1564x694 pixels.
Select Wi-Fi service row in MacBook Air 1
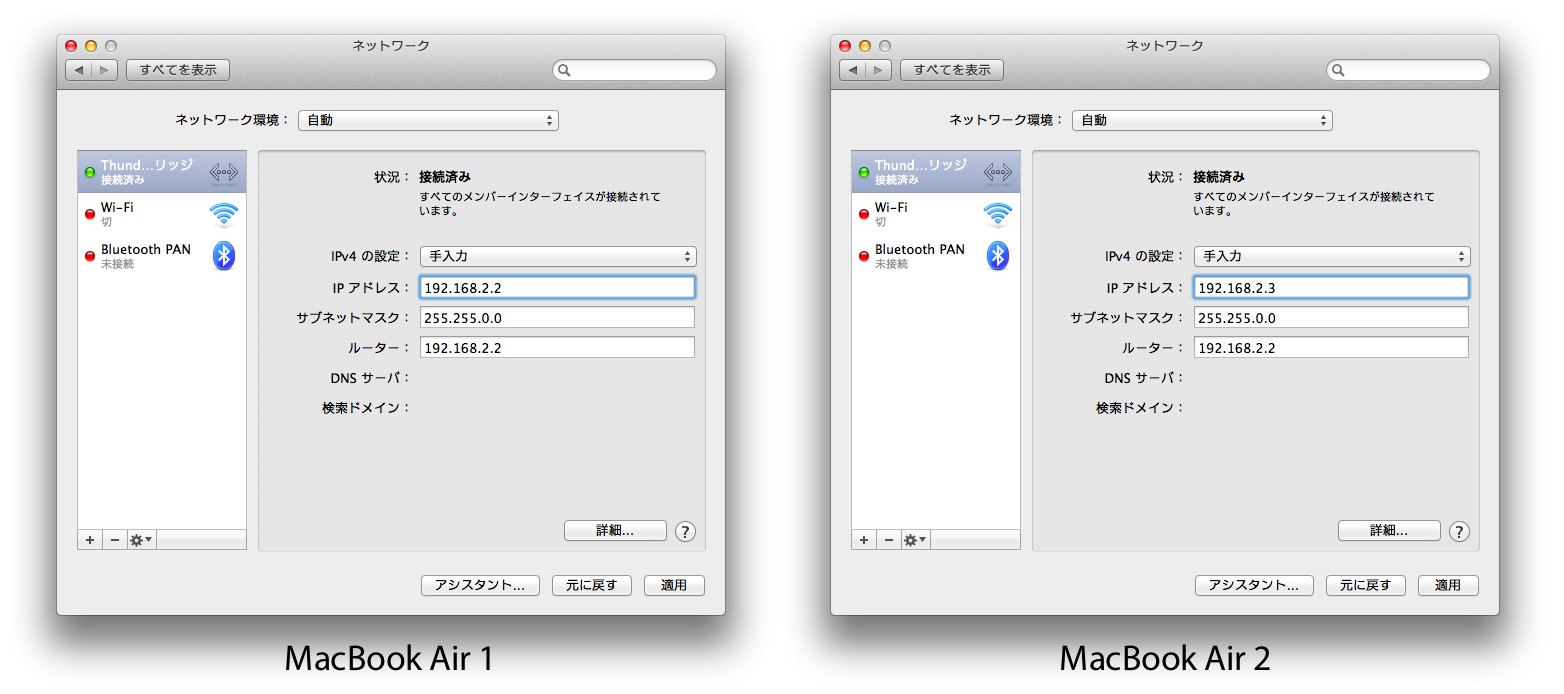[x=162, y=214]
